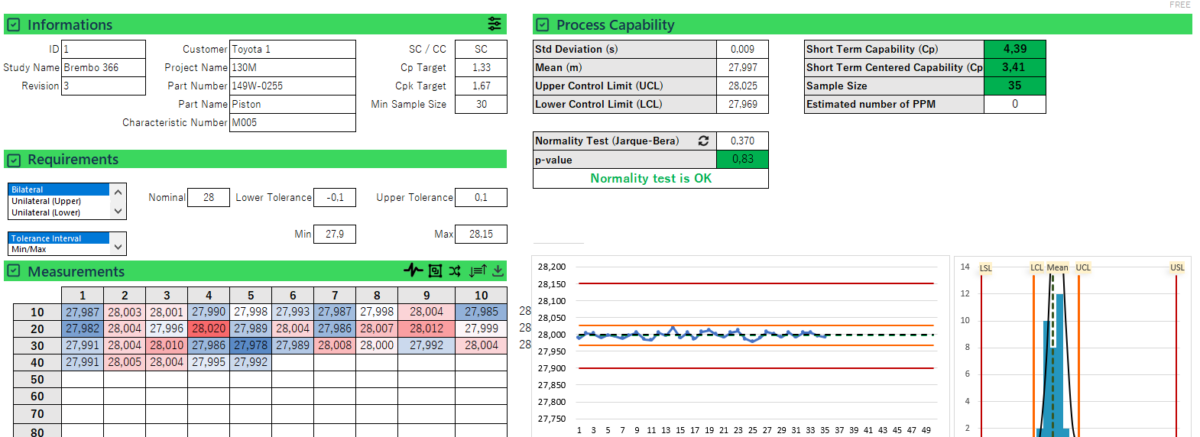Toggle the Measurements section checkbox
The image size is (1200, 437).
point(15,272)
